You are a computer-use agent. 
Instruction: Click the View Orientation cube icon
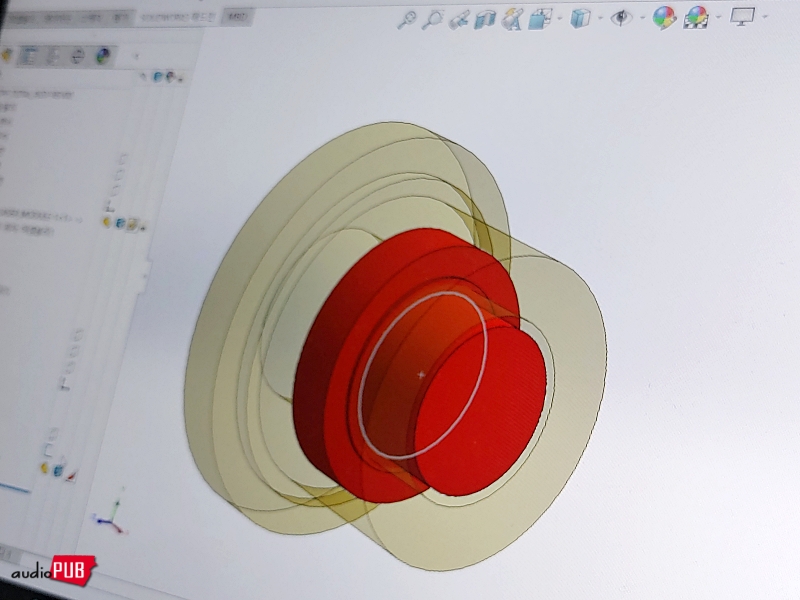[539, 19]
